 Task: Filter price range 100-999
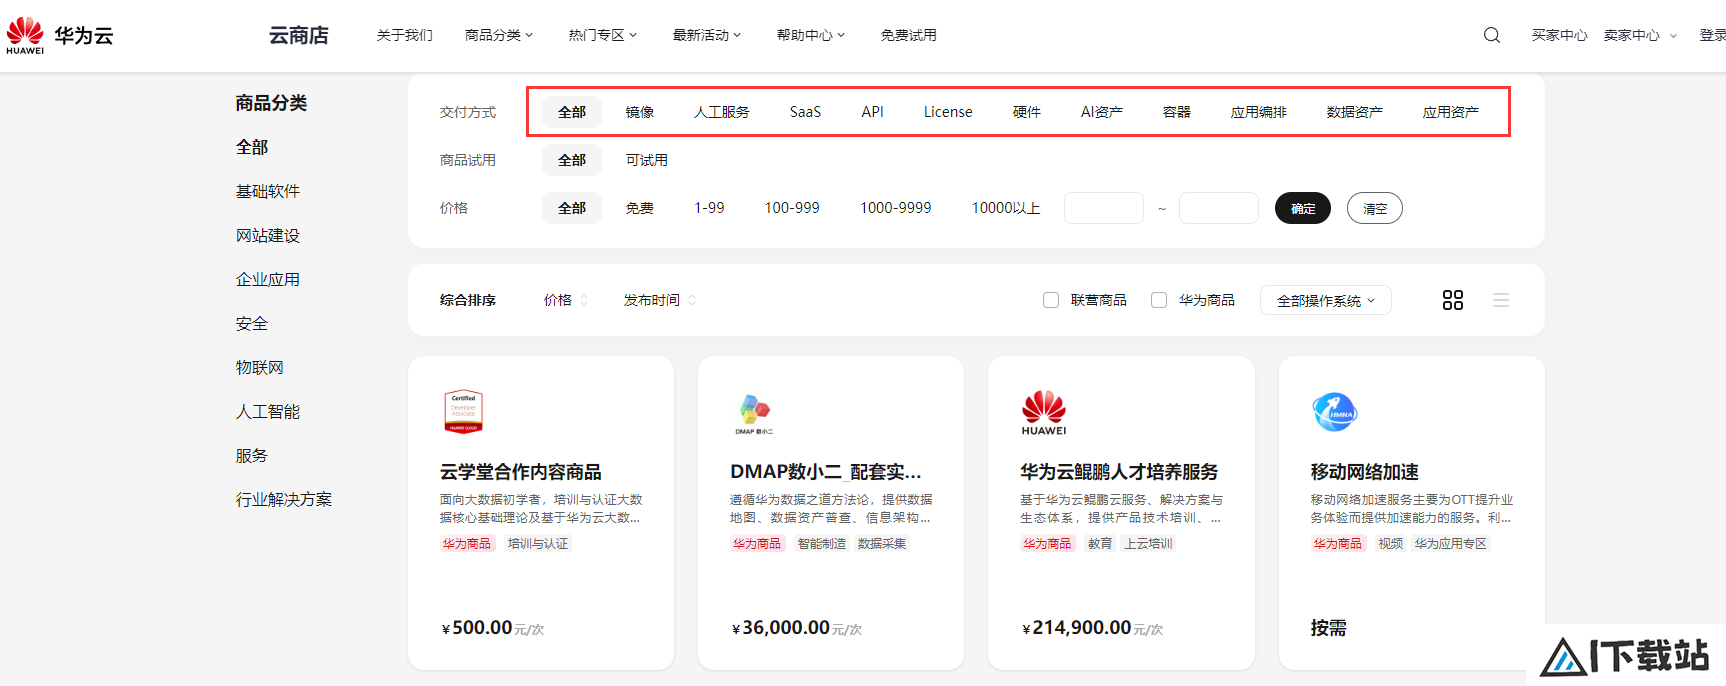tap(792, 208)
